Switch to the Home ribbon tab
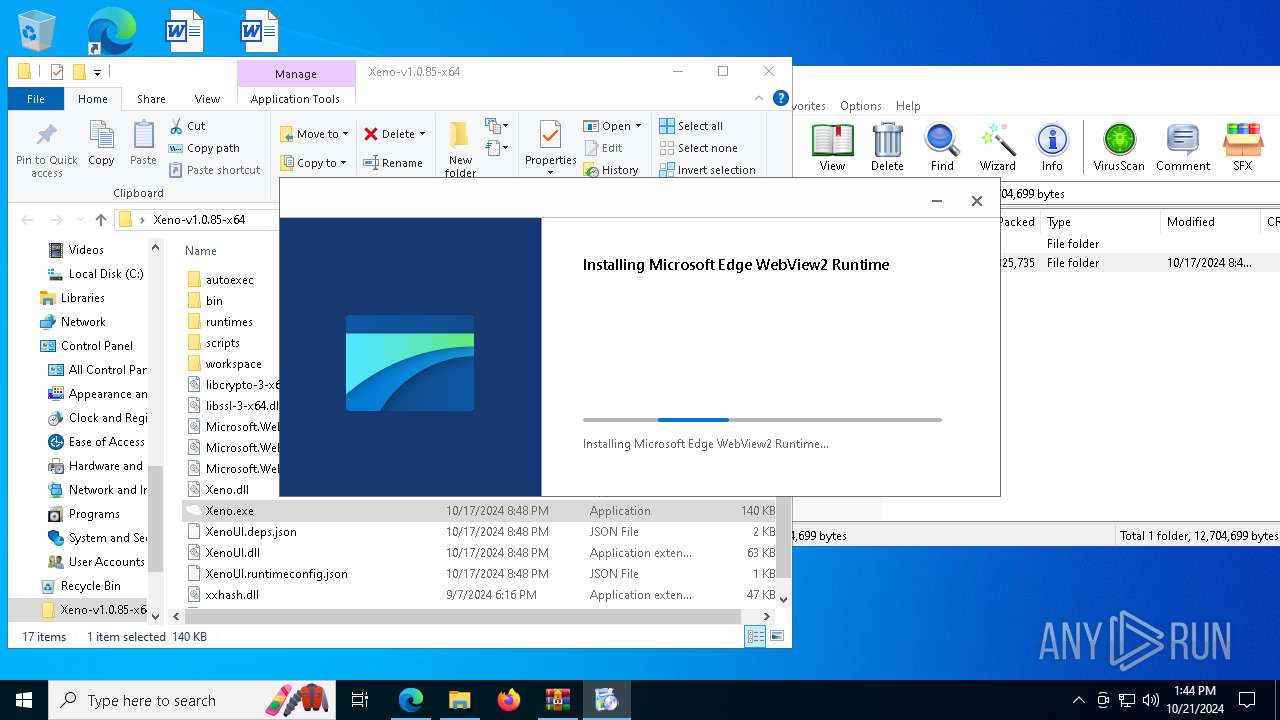1280x720 pixels. (x=93, y=99)
